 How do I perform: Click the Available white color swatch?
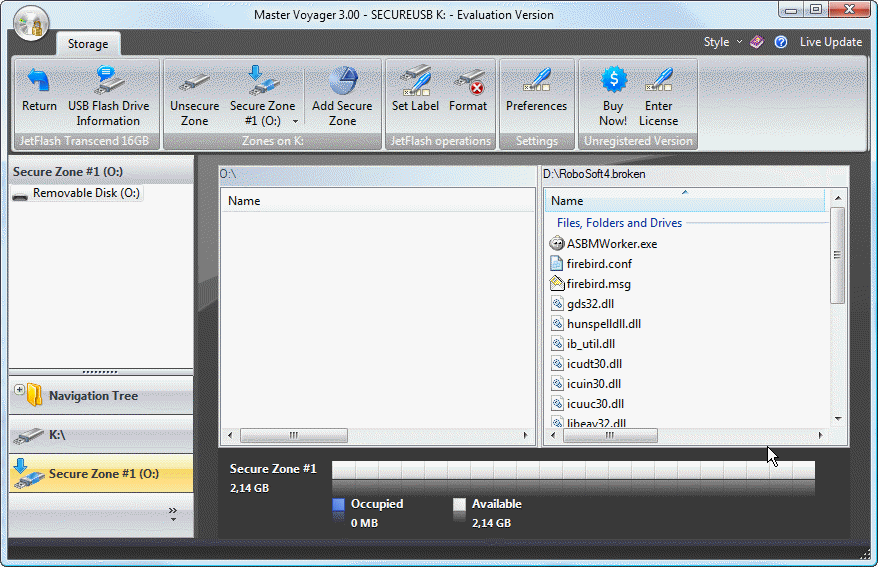[459, 505]
